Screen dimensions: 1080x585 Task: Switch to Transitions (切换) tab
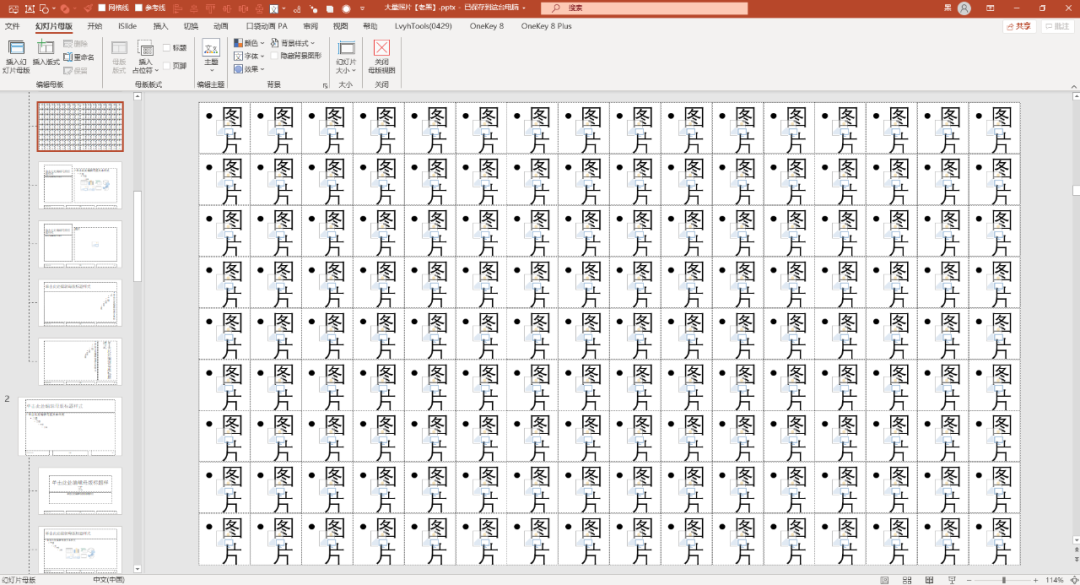pyautogui.click(x=191, y=26)
